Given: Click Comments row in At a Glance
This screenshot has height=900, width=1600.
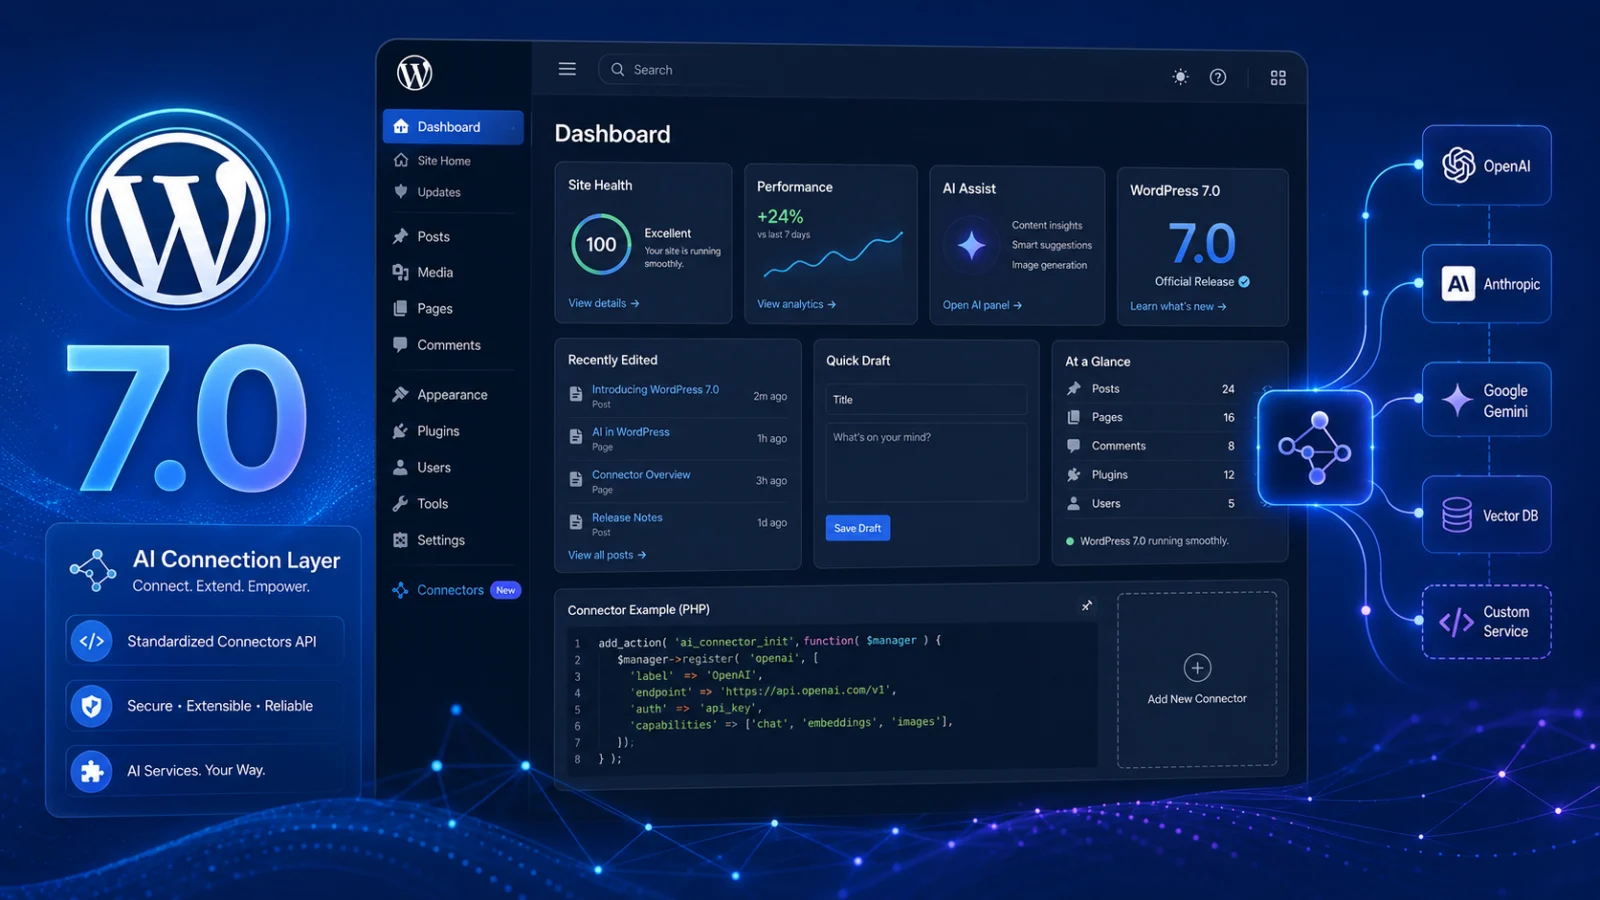Looking at the screenshot, I should pos(1151,446).
